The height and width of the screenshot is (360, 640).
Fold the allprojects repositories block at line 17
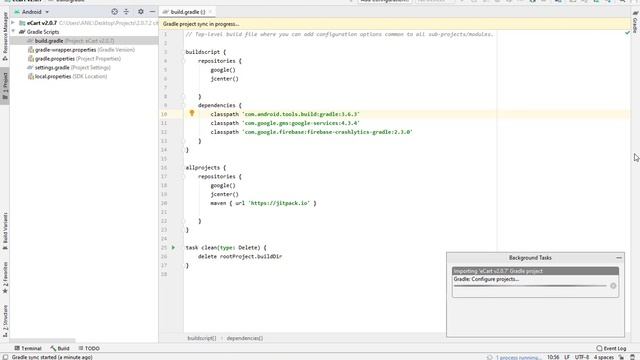pyautogui.click(x=183, y=176)
